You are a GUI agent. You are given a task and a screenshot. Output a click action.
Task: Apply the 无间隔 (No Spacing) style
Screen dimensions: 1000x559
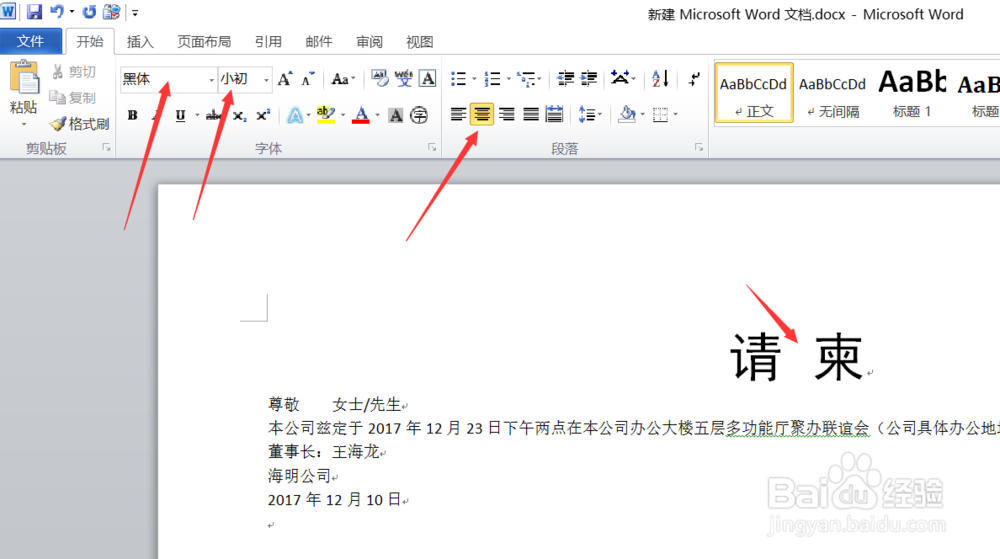(x=832, y=92)
